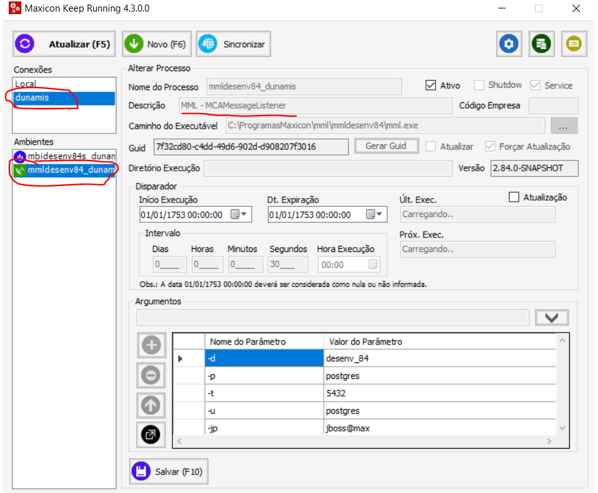Expand the Argumentos chevron button
598x493 pixels.
point(552,317)
